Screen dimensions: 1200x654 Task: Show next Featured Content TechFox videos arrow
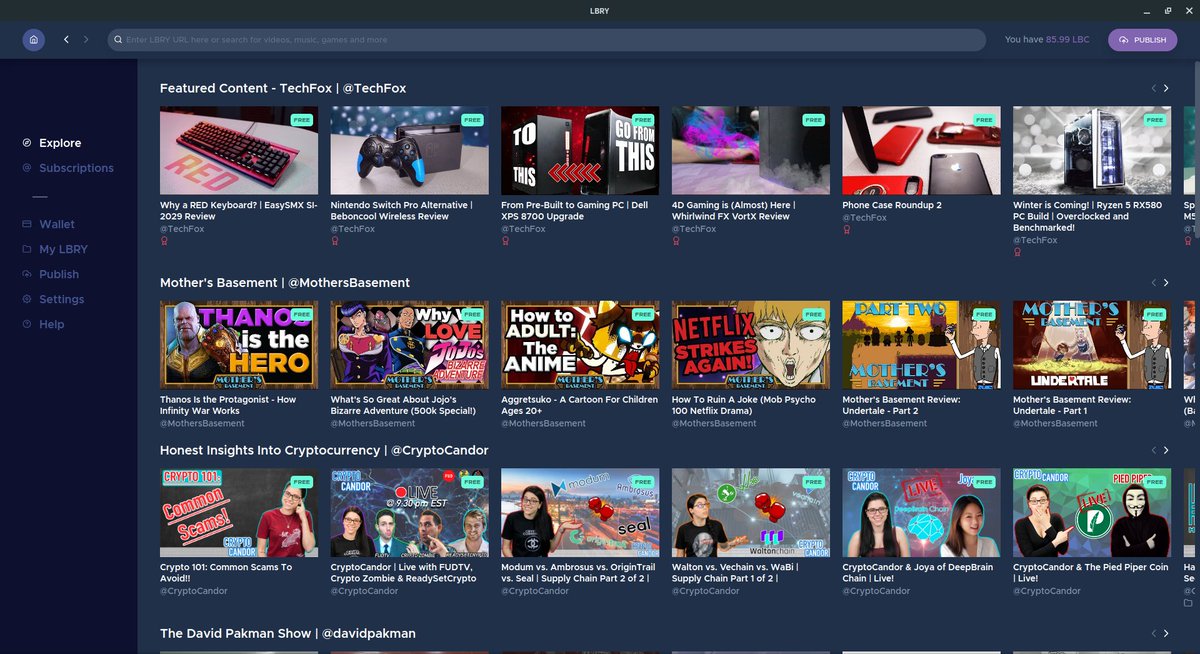[1166, 88]
